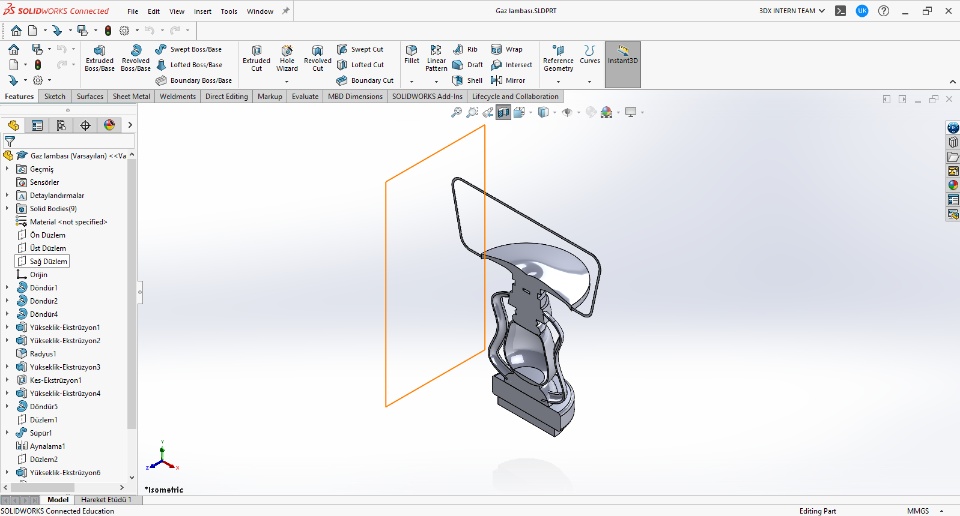The width and height of the screenshot is (960, 516).
Task: Switch to the Sheet Metal tab
Action: (x=131, y=97)
